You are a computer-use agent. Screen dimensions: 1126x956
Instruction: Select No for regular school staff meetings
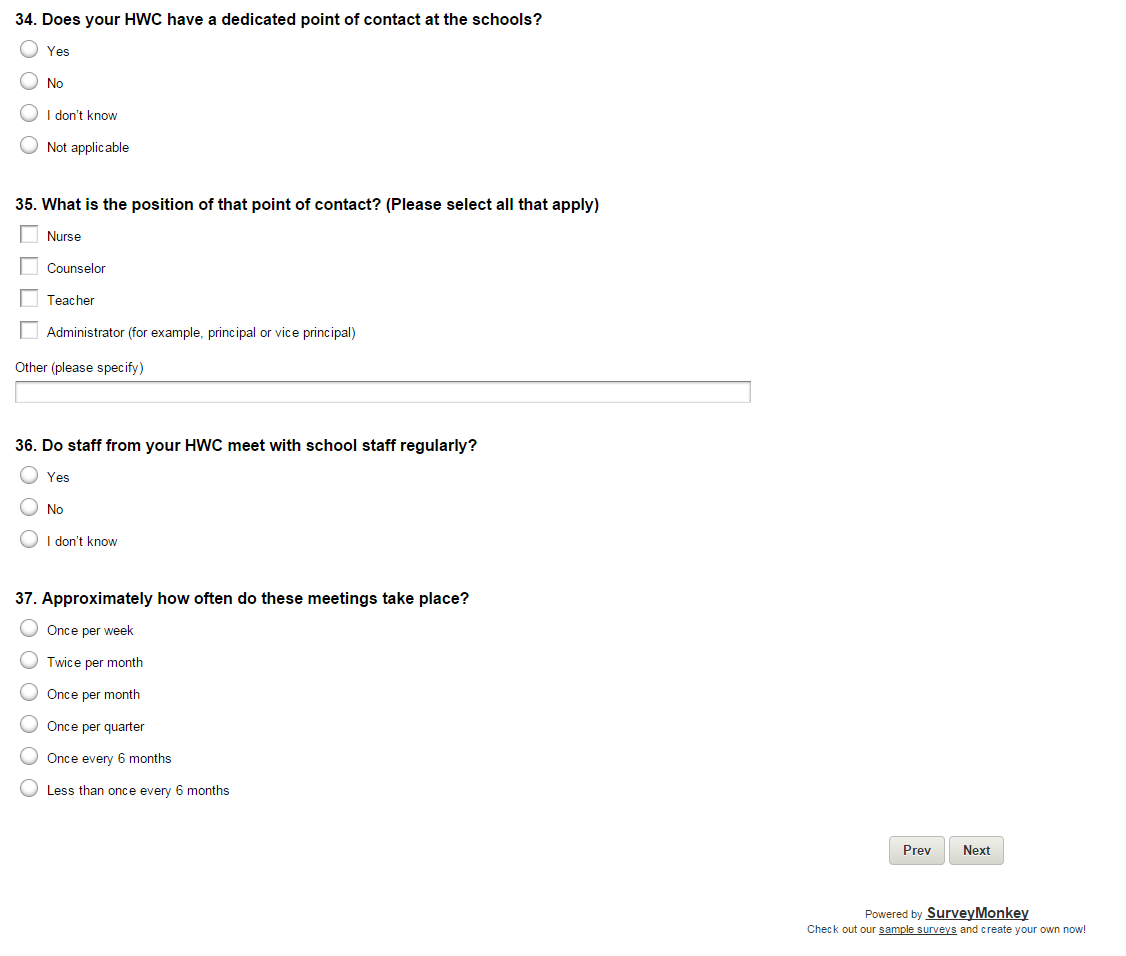click(29, 508)
